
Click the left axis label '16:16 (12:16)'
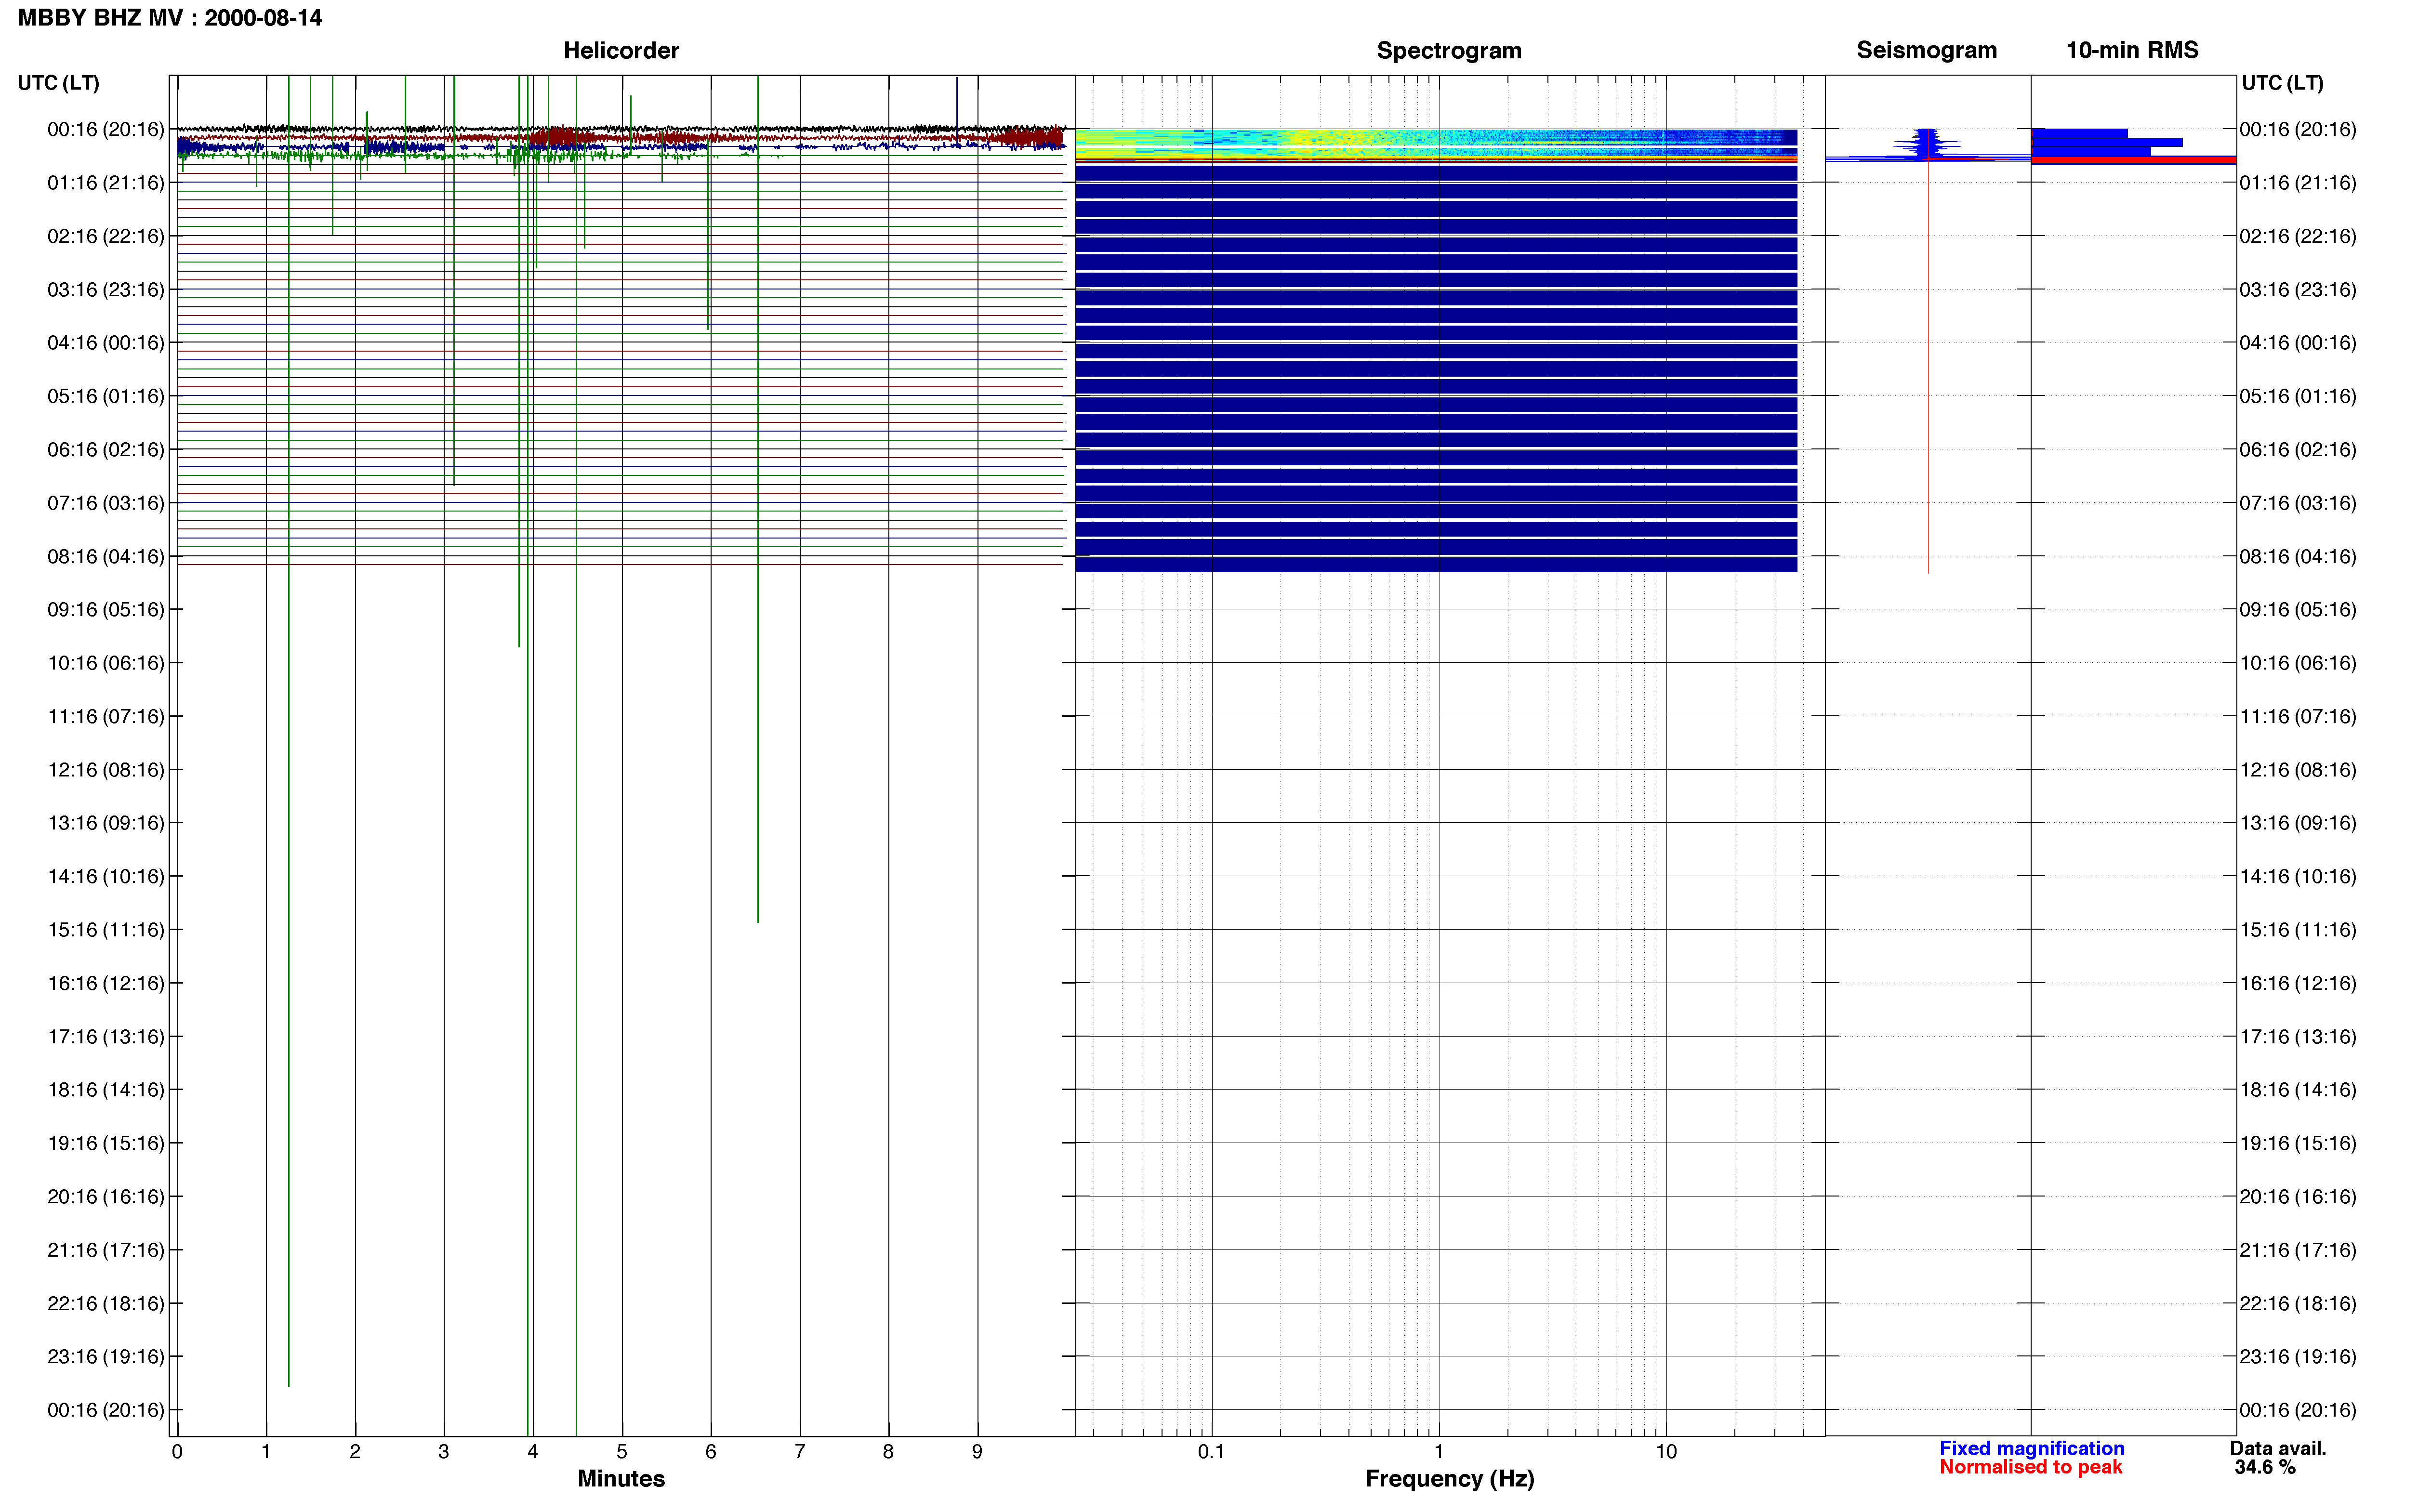tap(106, 983)
